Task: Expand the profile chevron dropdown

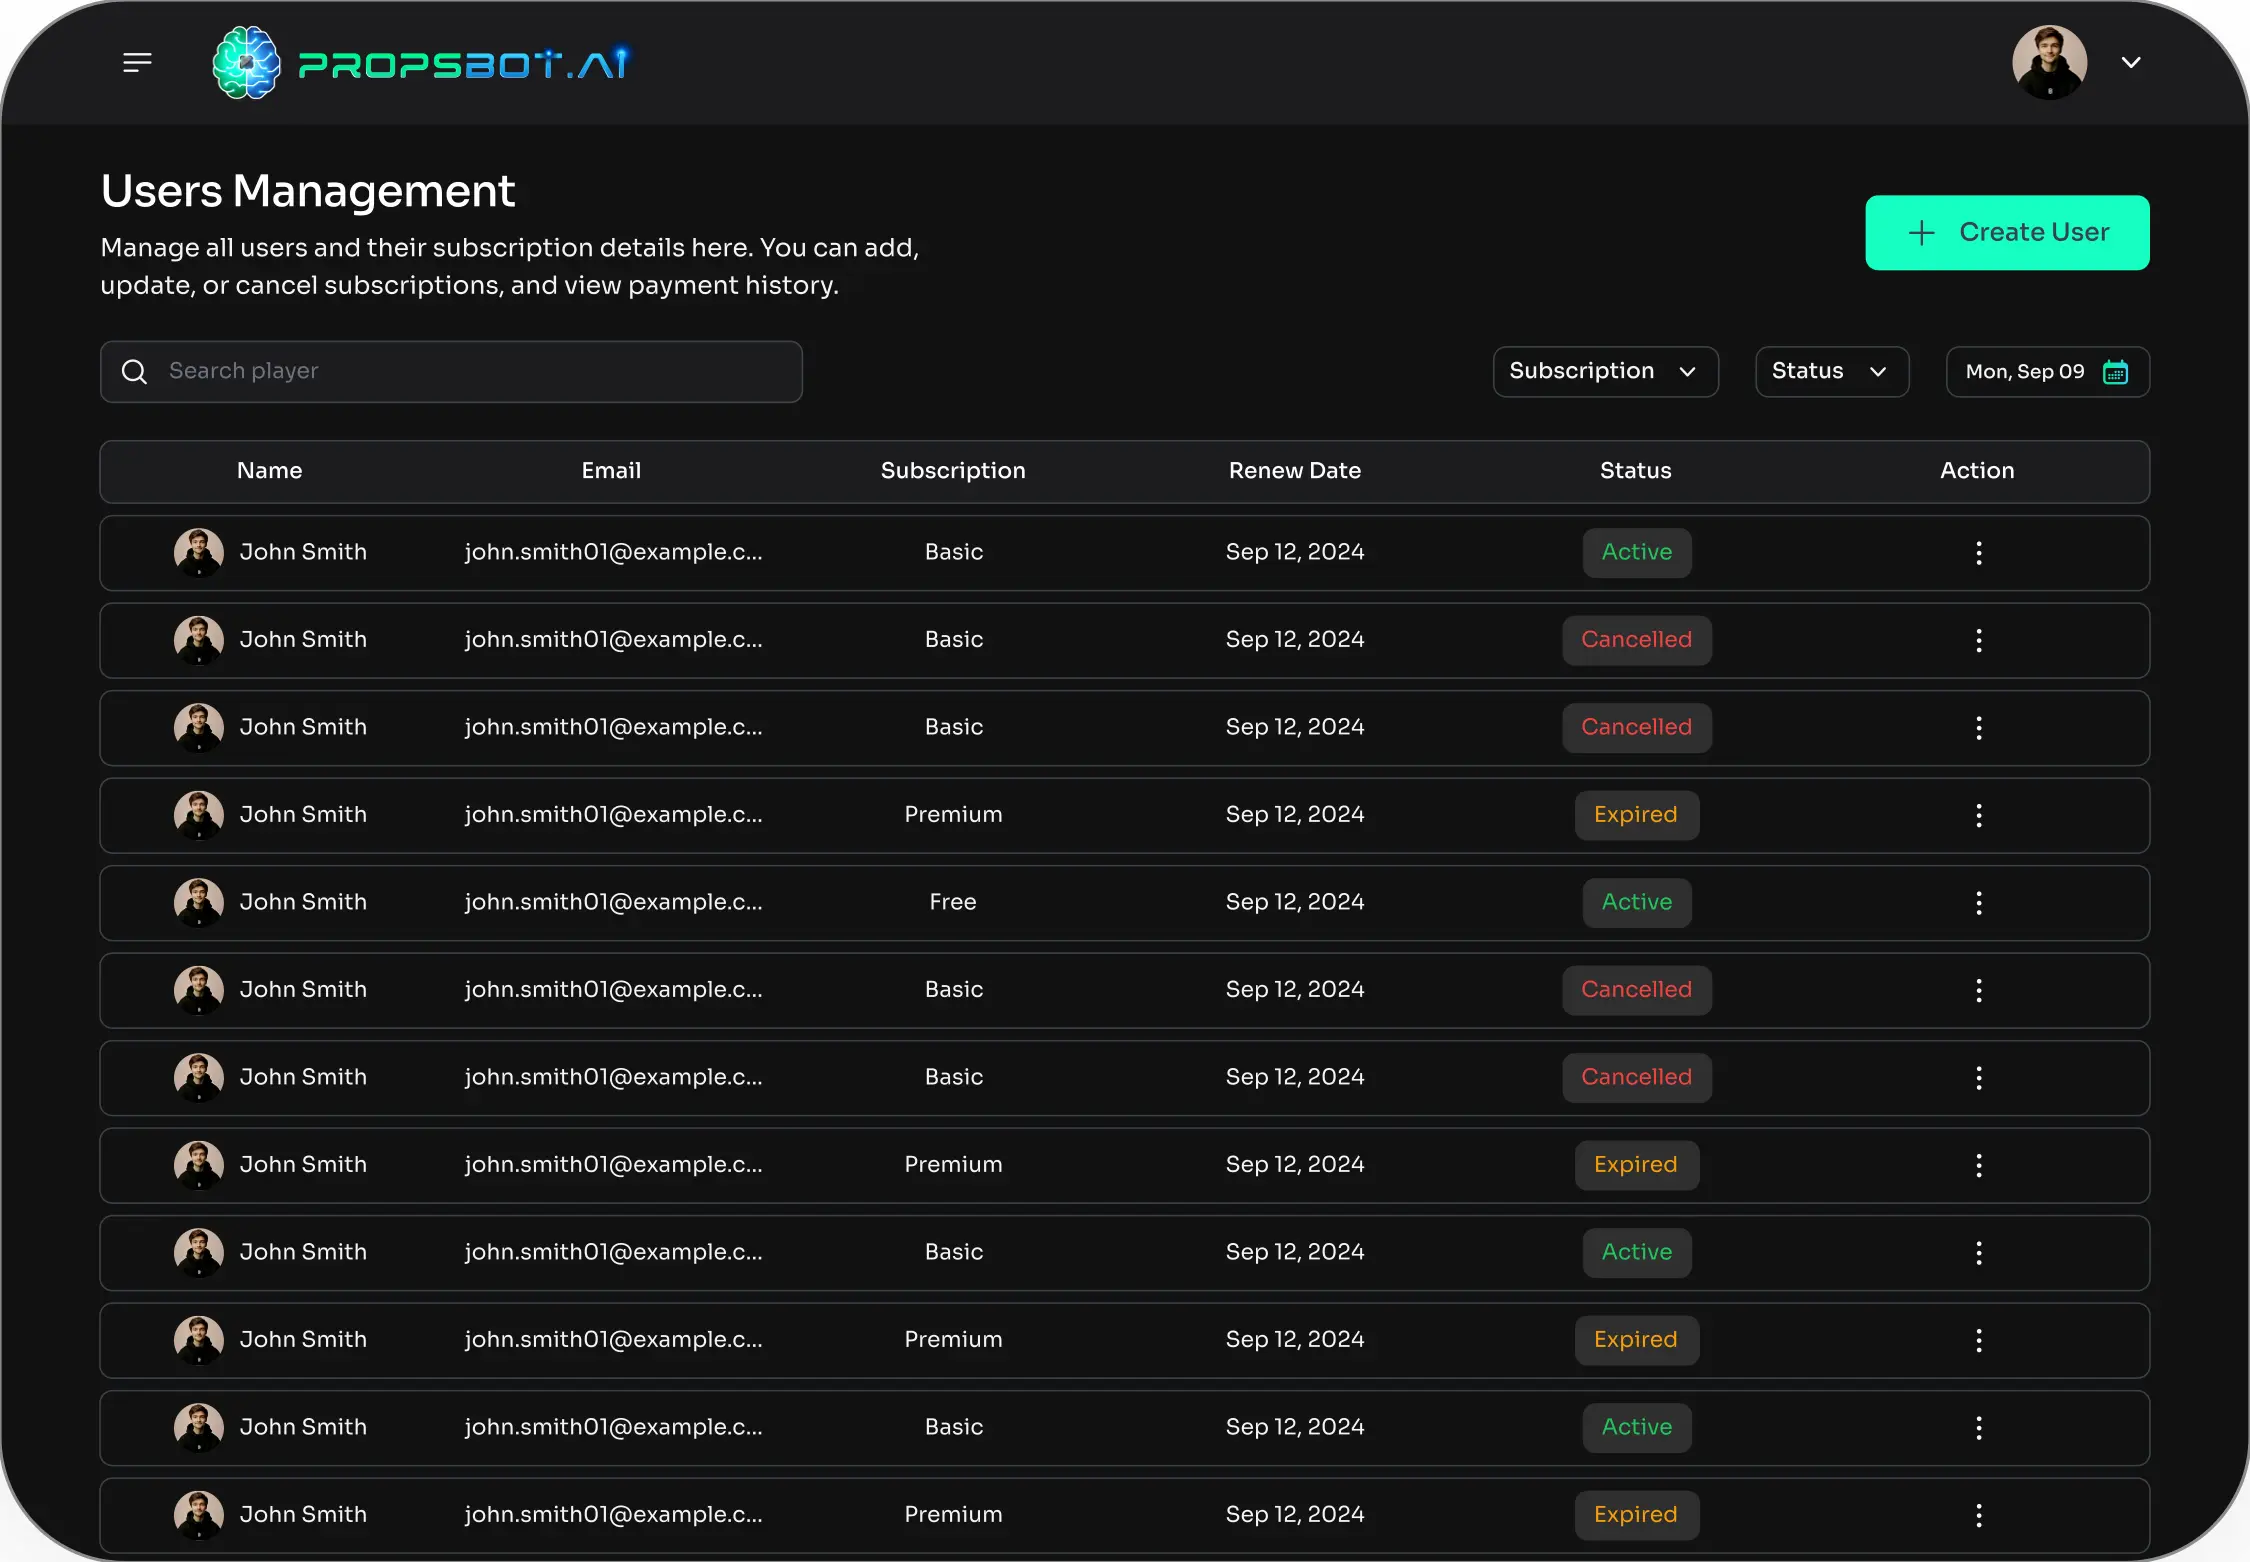Action: tap(2131, 62)
